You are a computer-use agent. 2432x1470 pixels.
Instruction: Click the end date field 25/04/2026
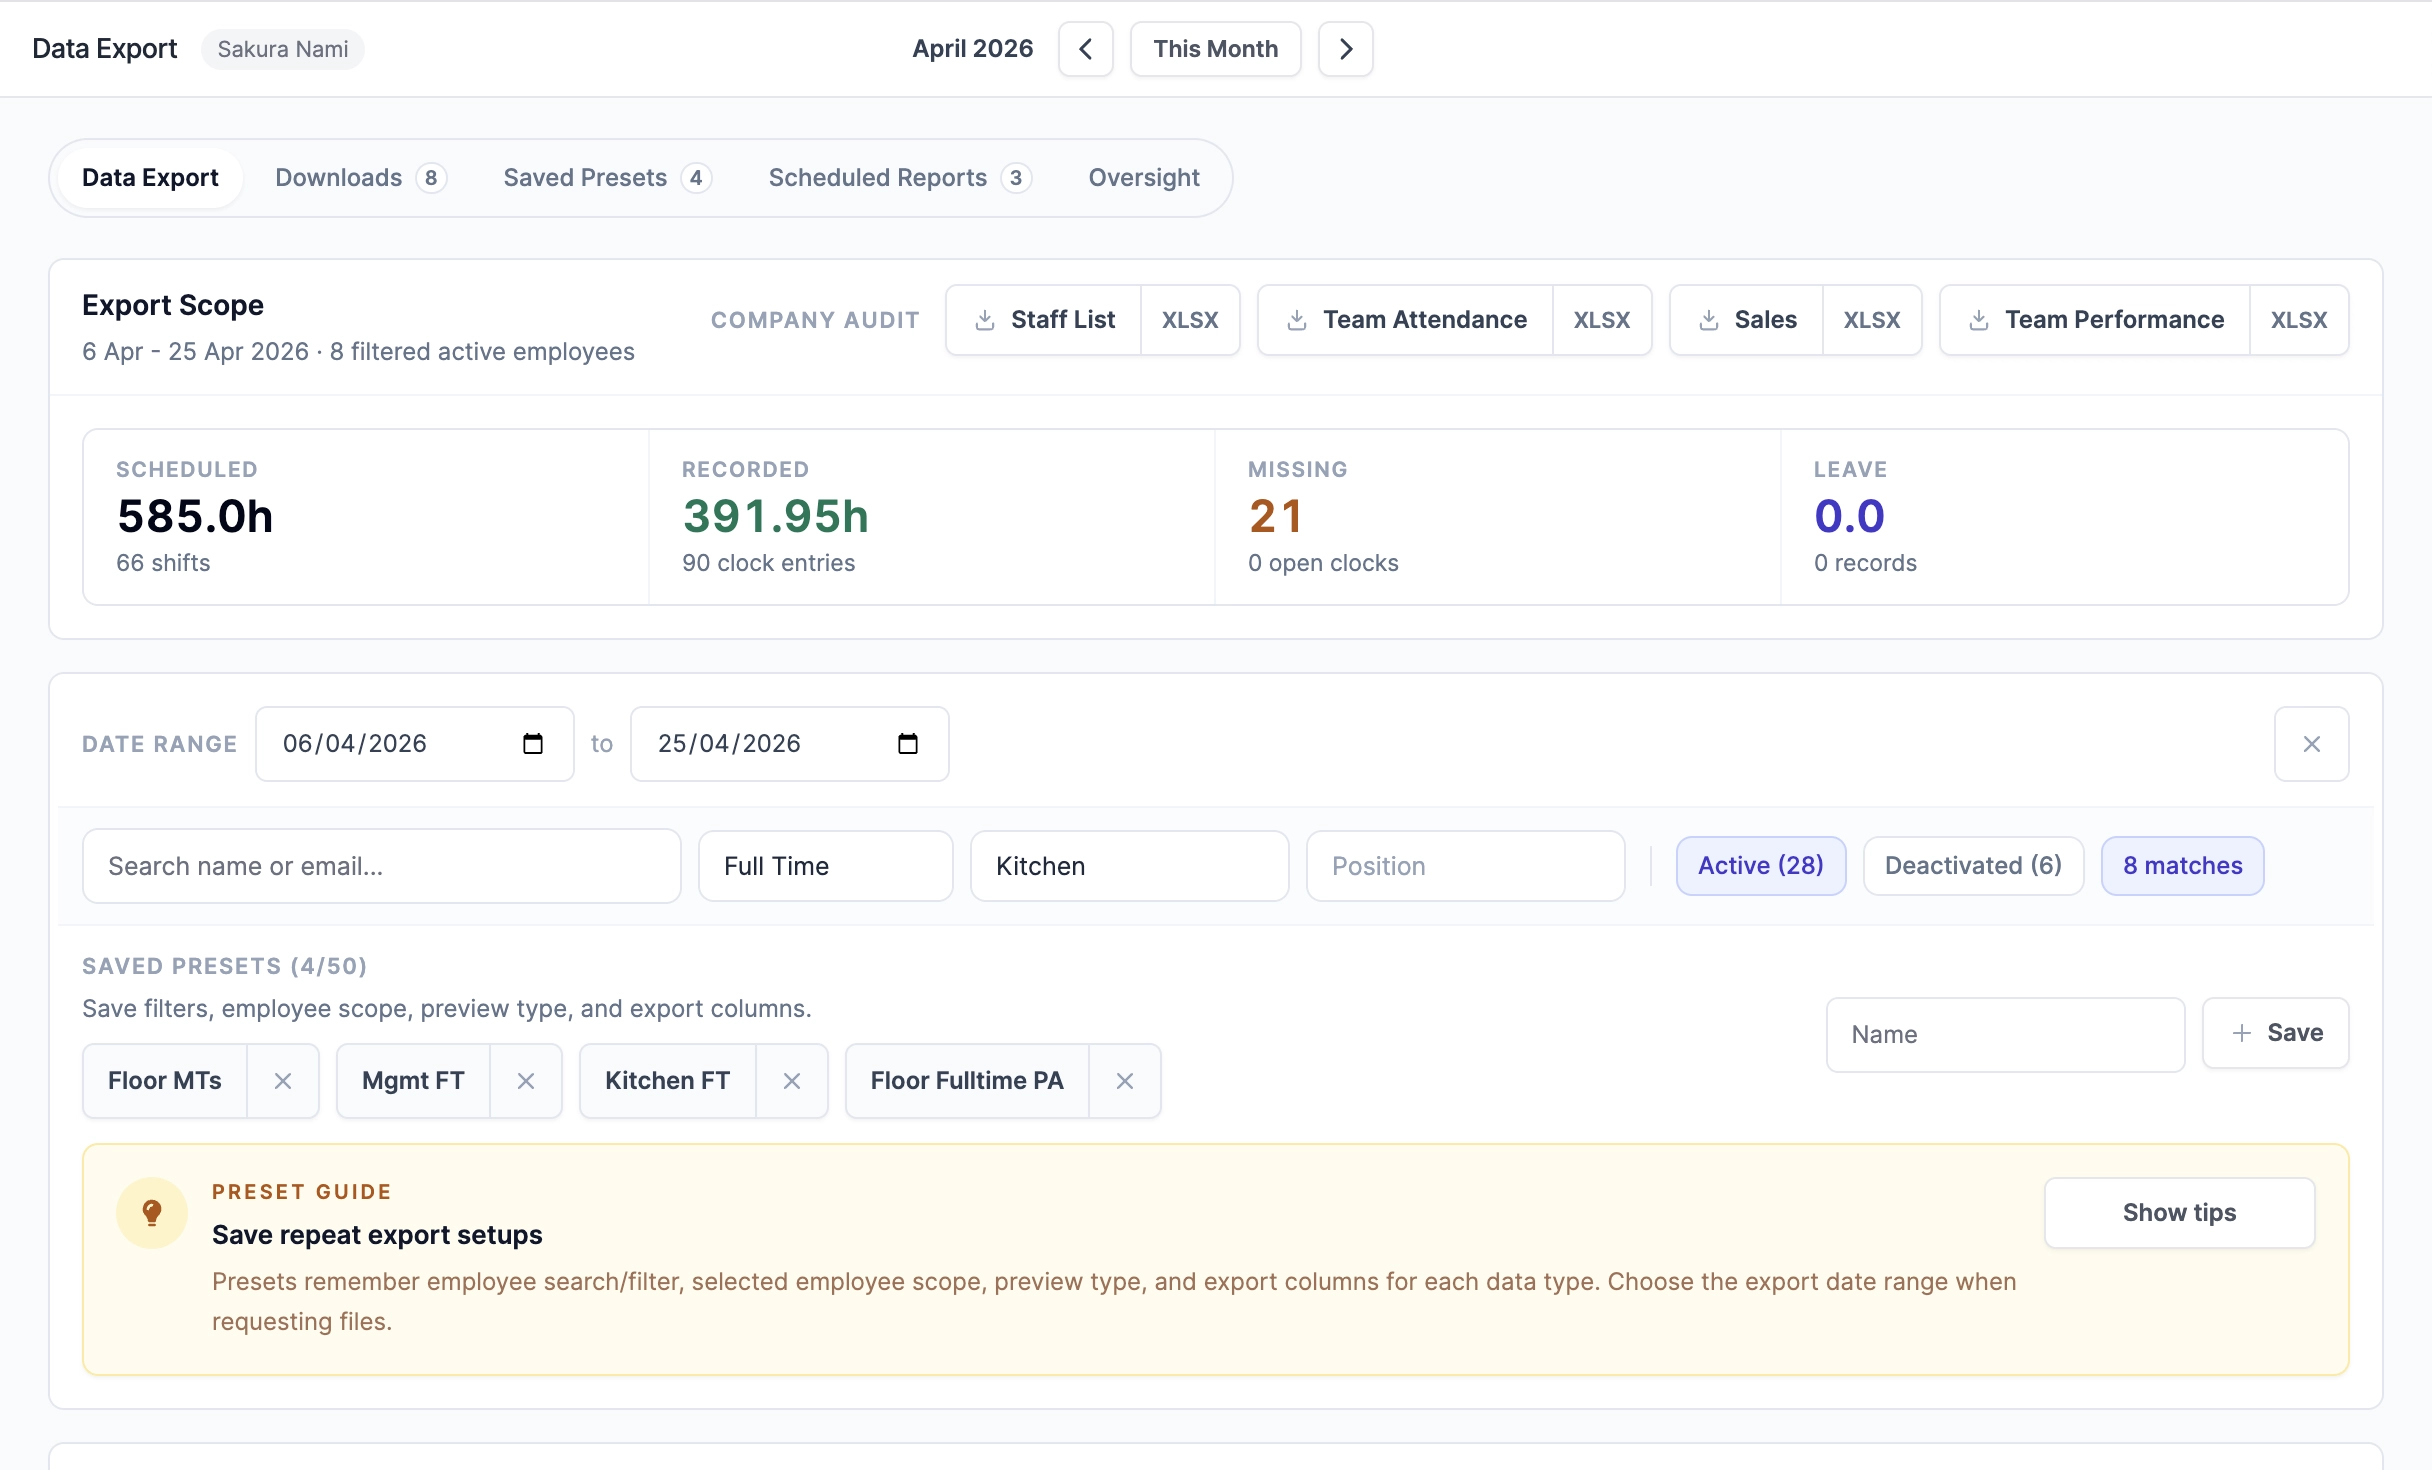click(x=790, y=744)
